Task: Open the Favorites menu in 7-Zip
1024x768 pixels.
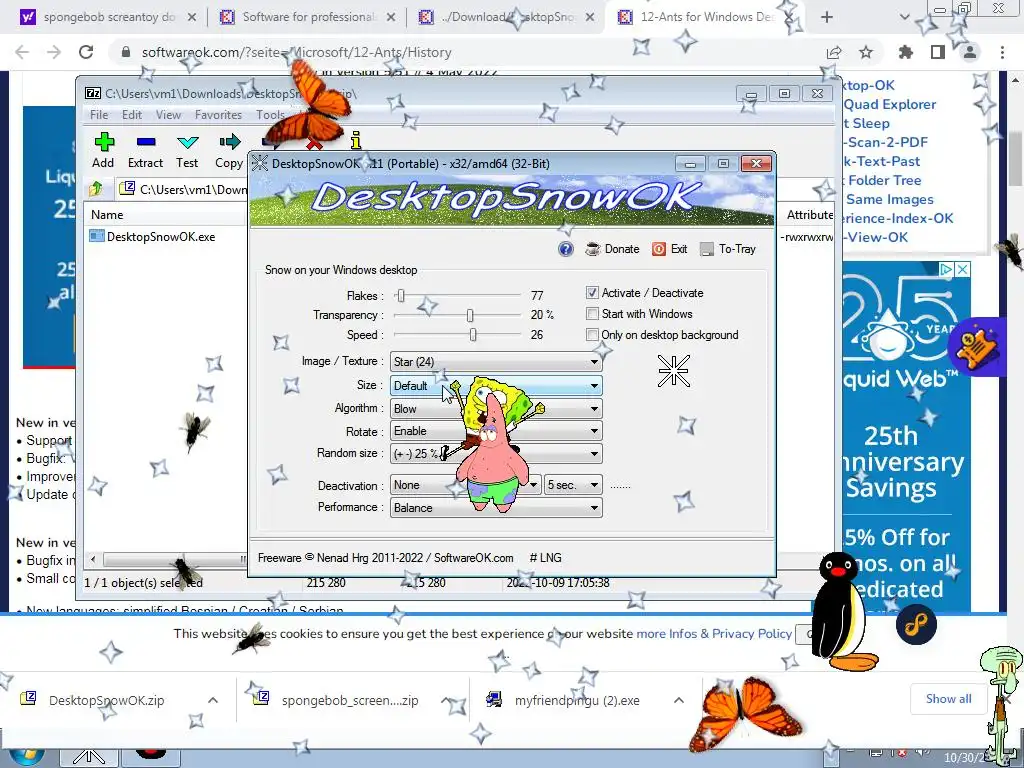Action: pyautogui.click(x=218, y=115)
